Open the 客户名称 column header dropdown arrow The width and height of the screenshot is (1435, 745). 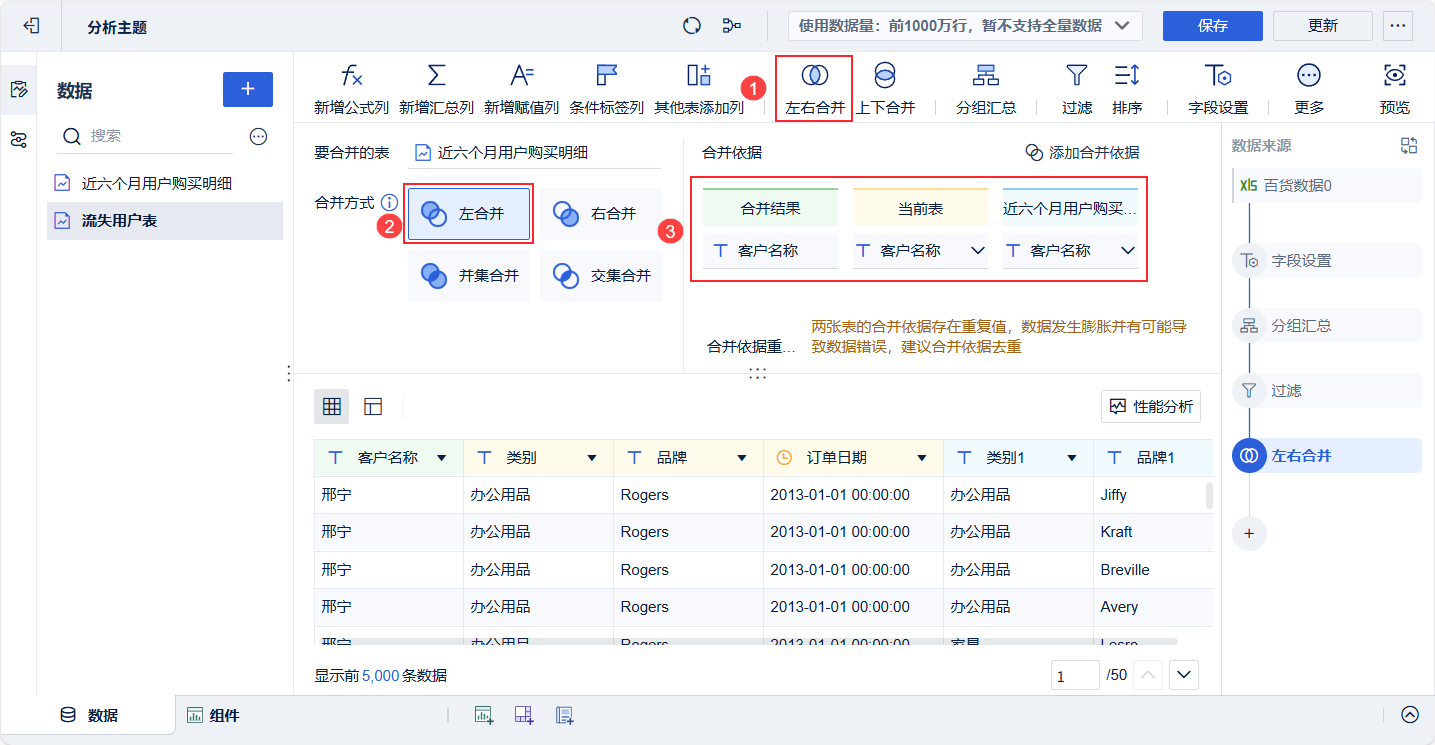click(x=442, y=458)
